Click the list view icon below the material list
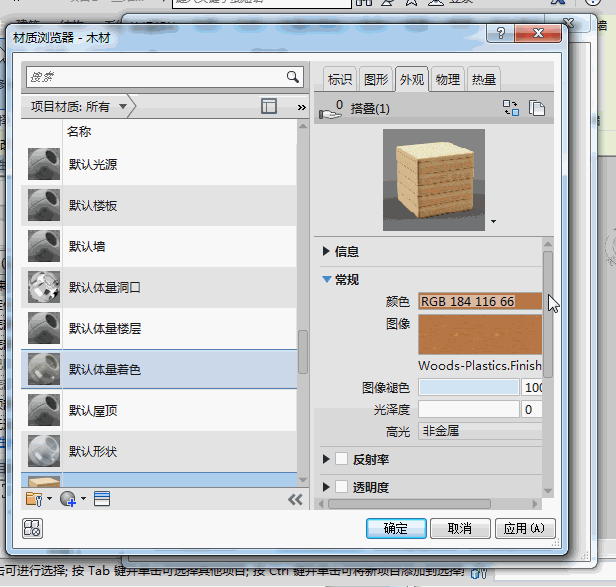The image size is (616, 587). pyautogui.click(x=102, y=498)
